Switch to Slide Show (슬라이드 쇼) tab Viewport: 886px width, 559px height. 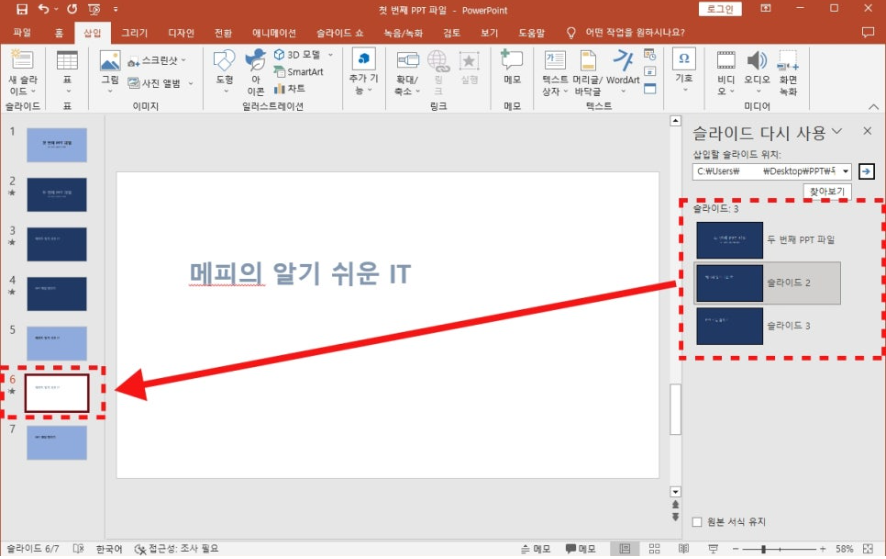click(x=340, y=32)
